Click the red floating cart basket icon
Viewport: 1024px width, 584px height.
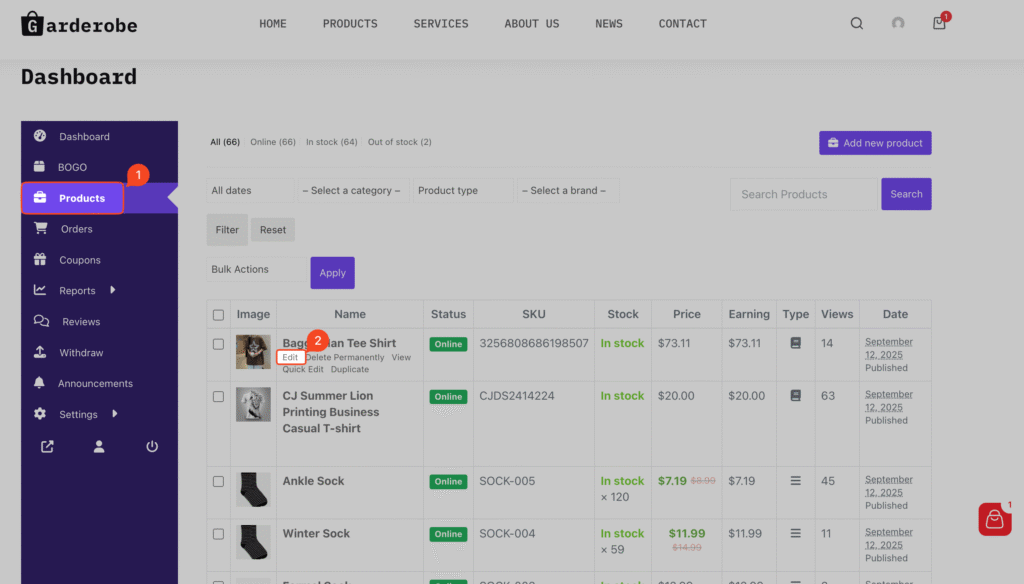click(994, 519)
